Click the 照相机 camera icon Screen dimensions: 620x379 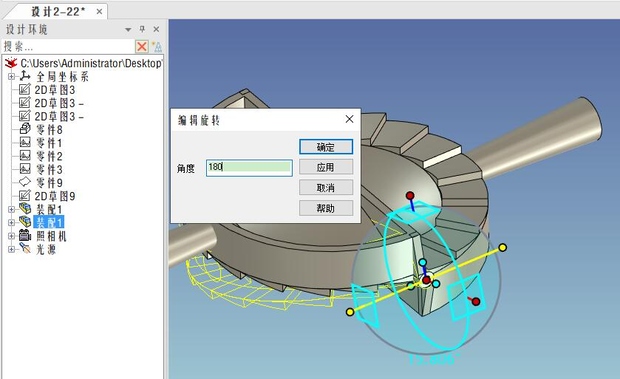click(25, 236)
